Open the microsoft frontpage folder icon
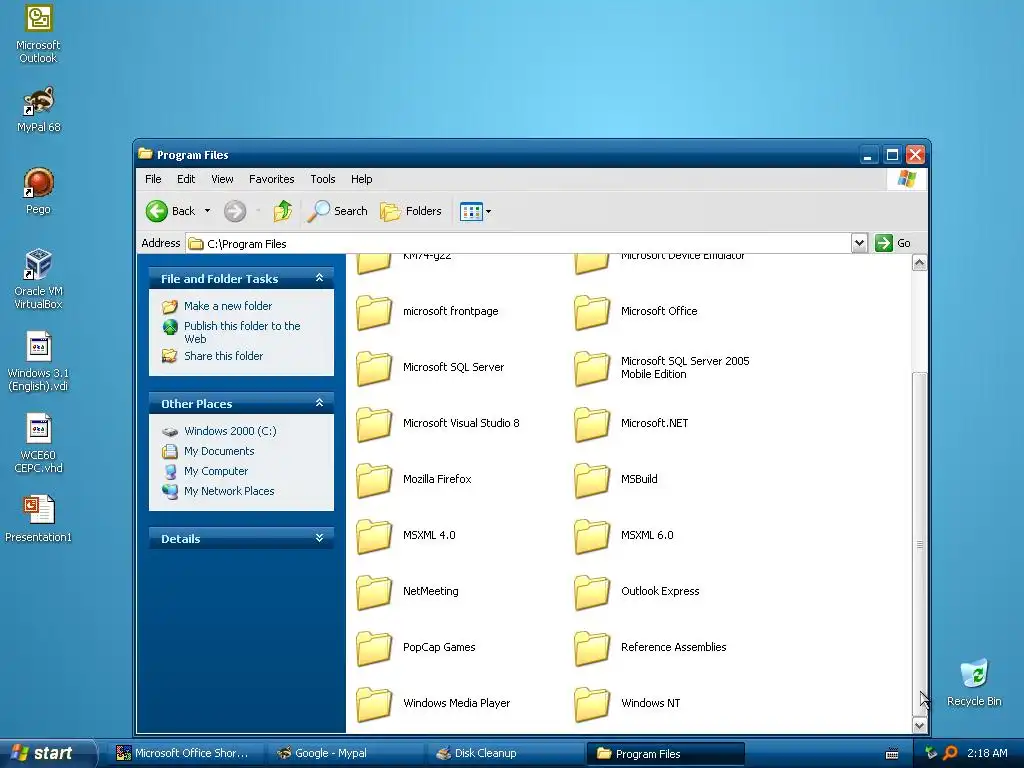This screenshot has width=1024, height=768. point(374,312)
